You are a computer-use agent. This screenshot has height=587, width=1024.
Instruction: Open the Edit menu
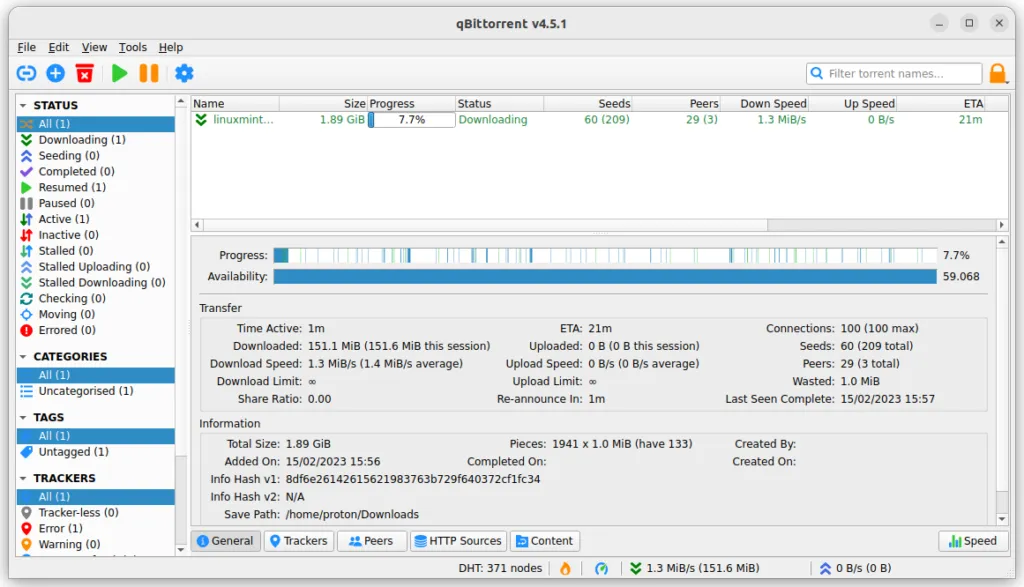(x=58, y=47)
